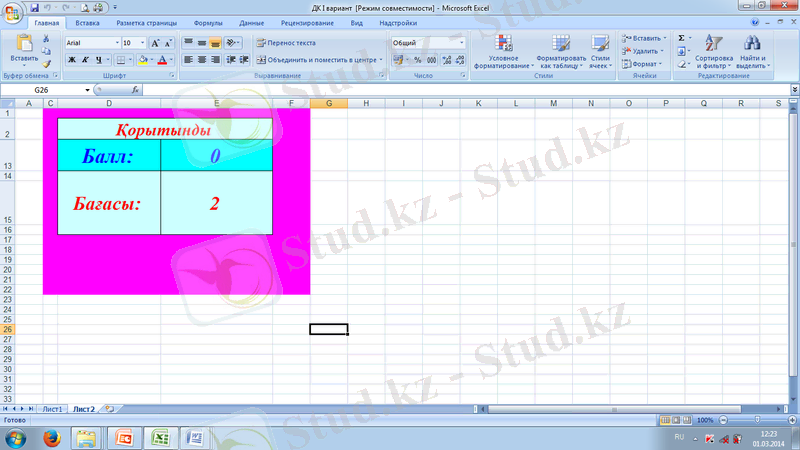This screenshot has width=800, height=450.
Task: Toggle bold (Ж) formatting
Action: click(x=72, y=60)
